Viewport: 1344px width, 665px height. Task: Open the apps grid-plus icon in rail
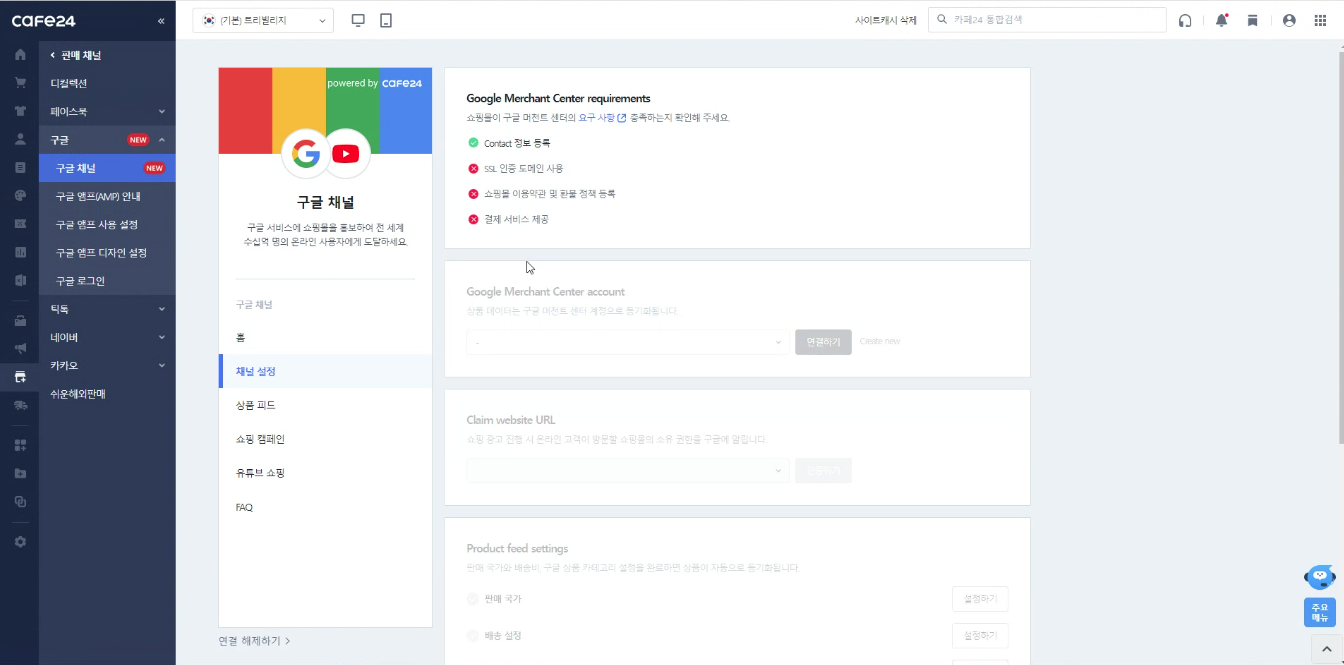coord(20,445)
